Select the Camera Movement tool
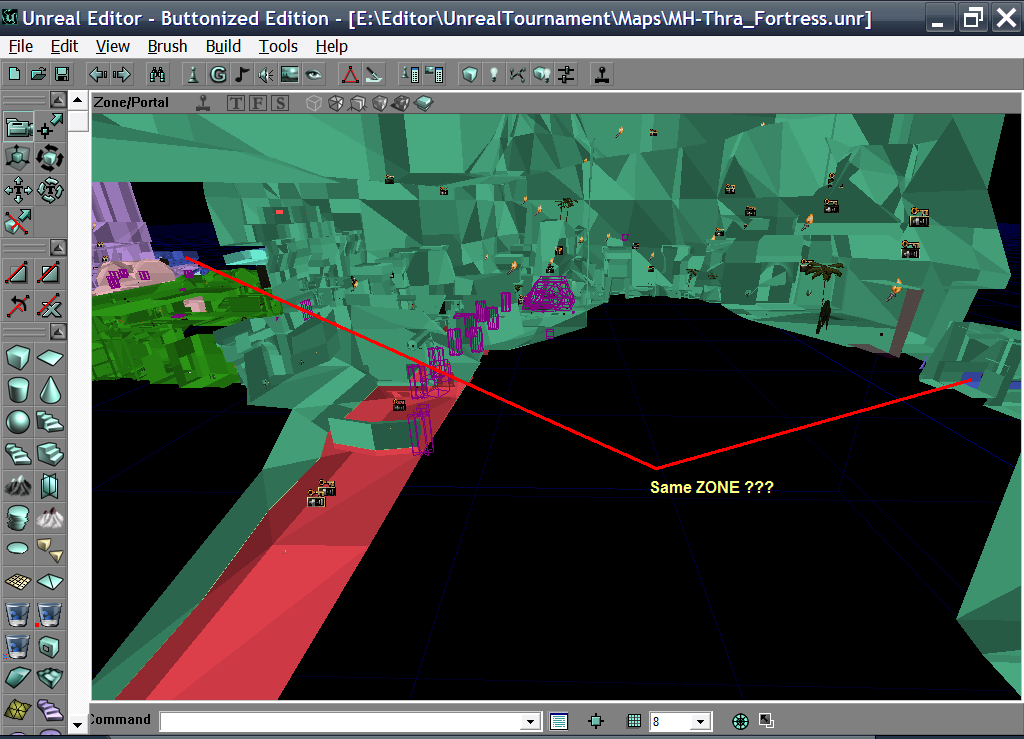This screenshot has height=739, width=1024. pyautogui.click(x=19, y=126)
